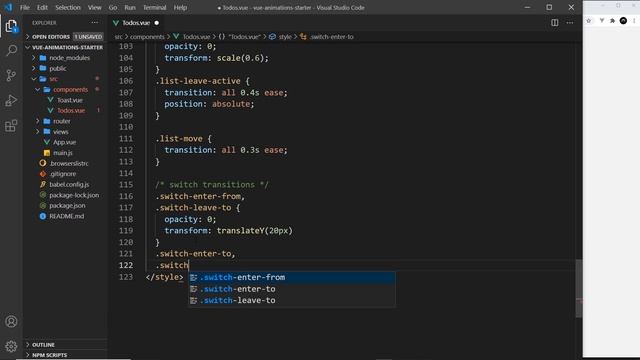
Task: Open the Go menu
Action: [x=113, y=7]
